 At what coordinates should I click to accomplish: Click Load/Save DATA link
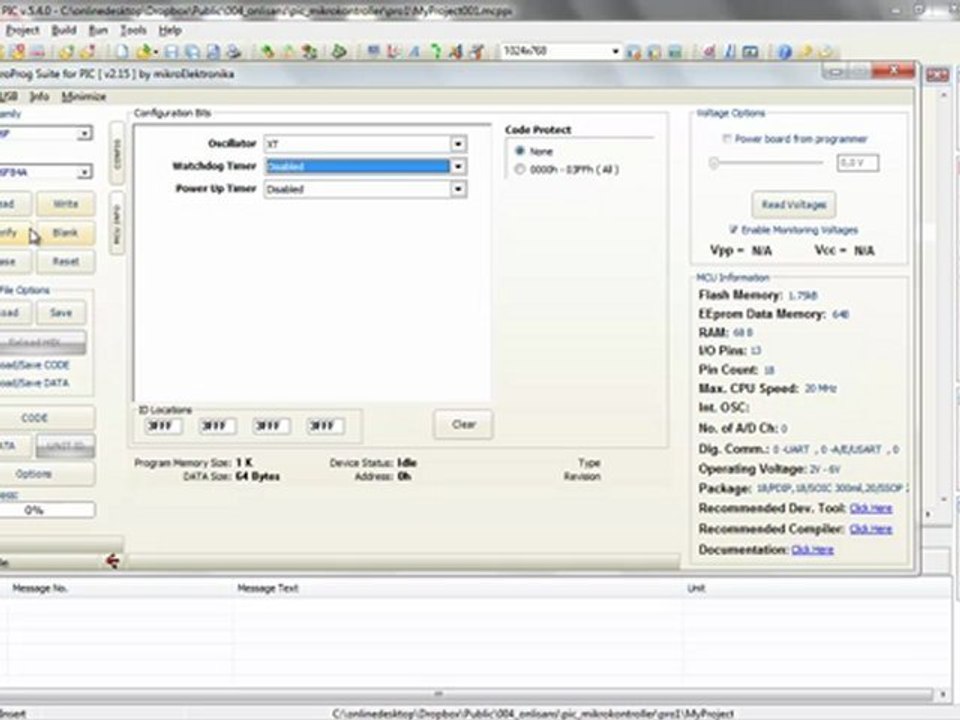(34, 383)
